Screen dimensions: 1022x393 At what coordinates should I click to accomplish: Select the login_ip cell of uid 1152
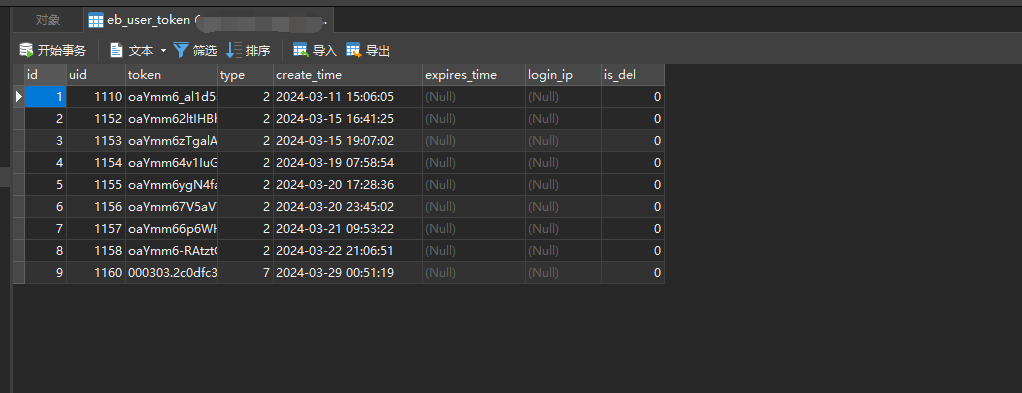pyautogui.click(x=563, y=119)
